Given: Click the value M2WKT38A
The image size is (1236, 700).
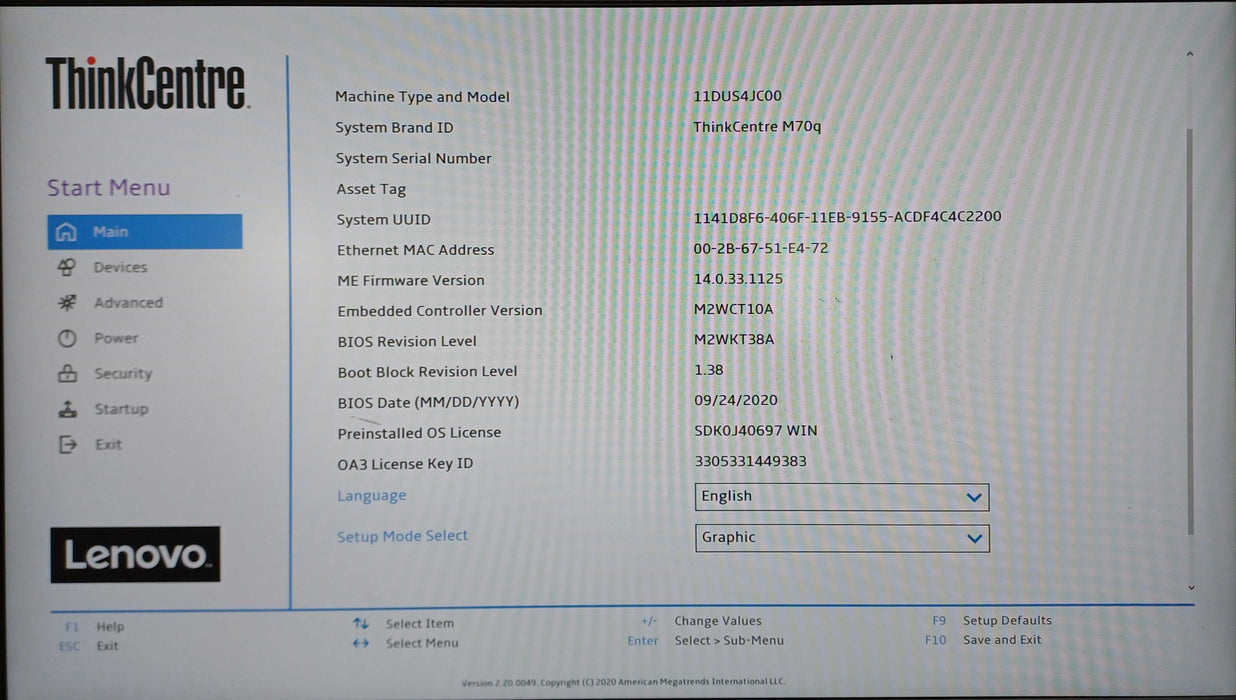Looking at the screenshot, I should [x=734, y=340].
